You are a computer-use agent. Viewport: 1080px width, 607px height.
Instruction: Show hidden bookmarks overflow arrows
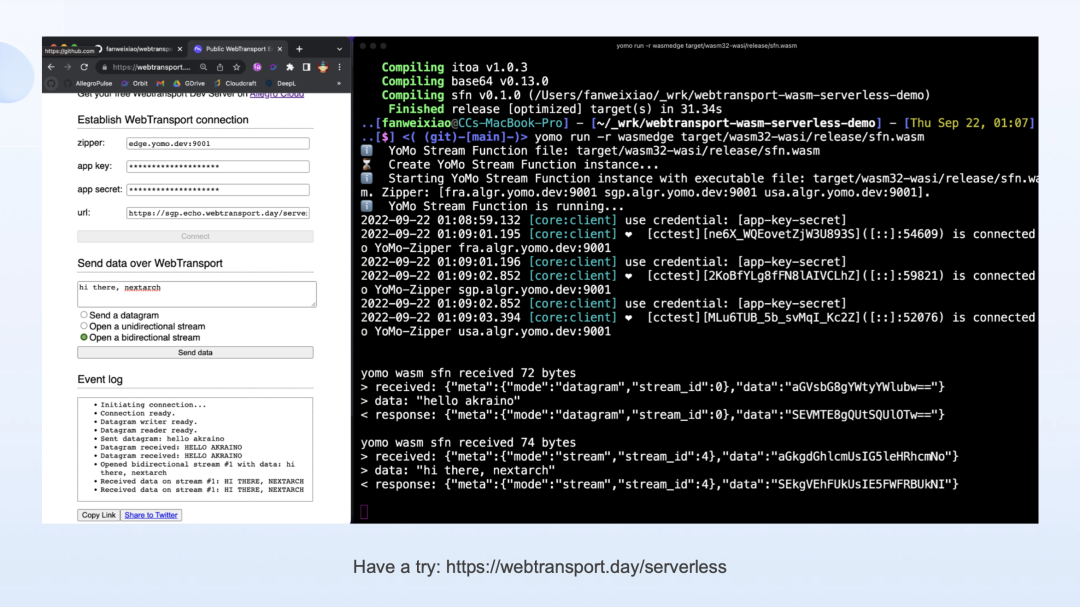pyautogui.click(x=338, y=83)
